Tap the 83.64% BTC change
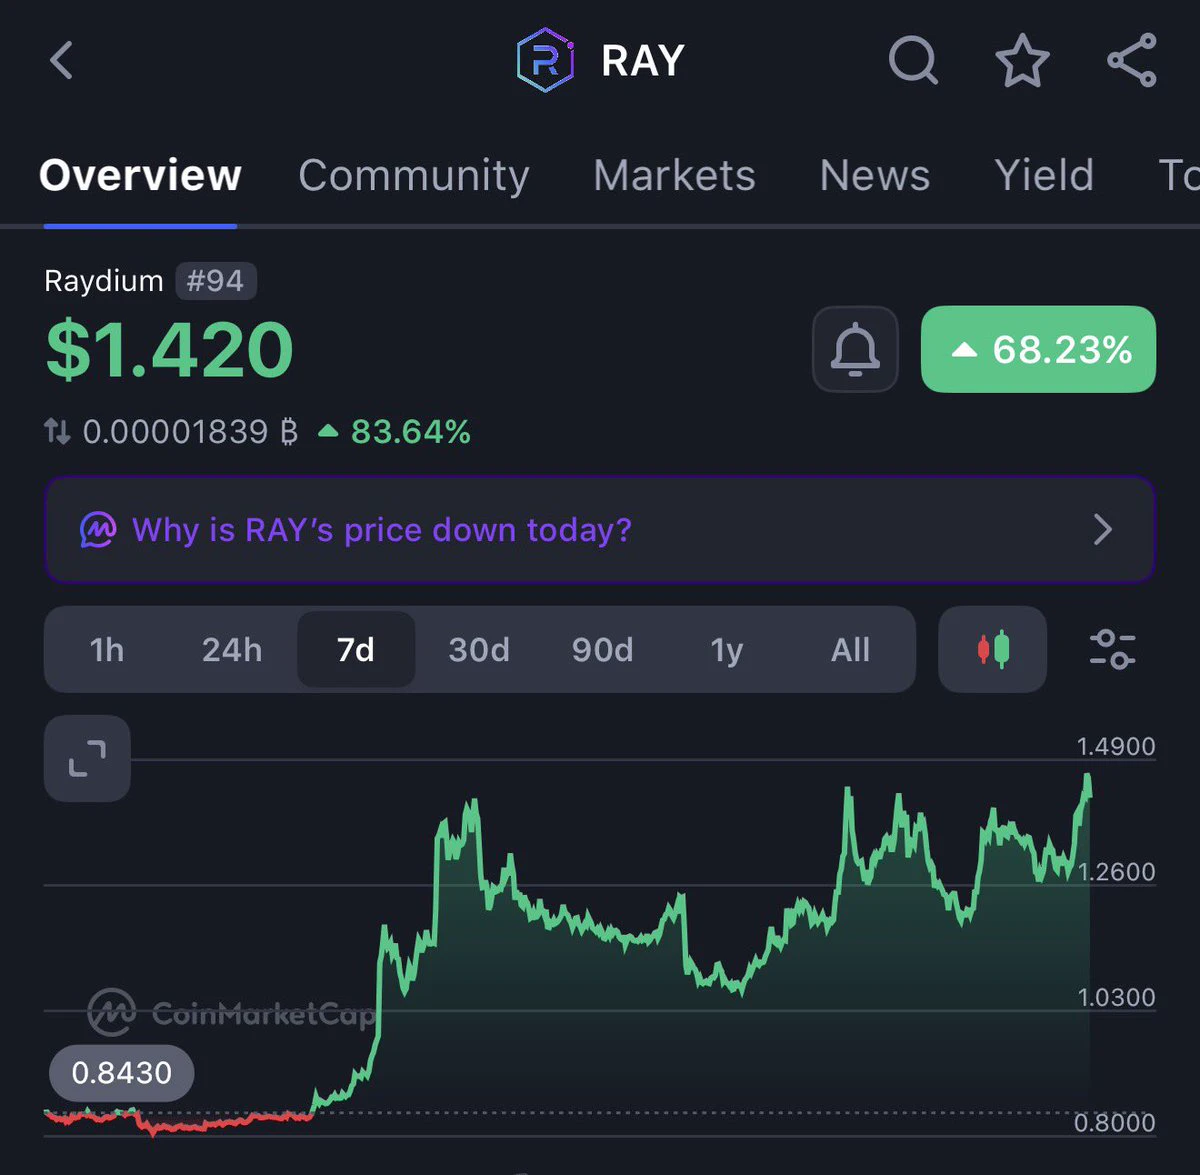Viewport: 1200px width, 1175px height. (396, 432)
